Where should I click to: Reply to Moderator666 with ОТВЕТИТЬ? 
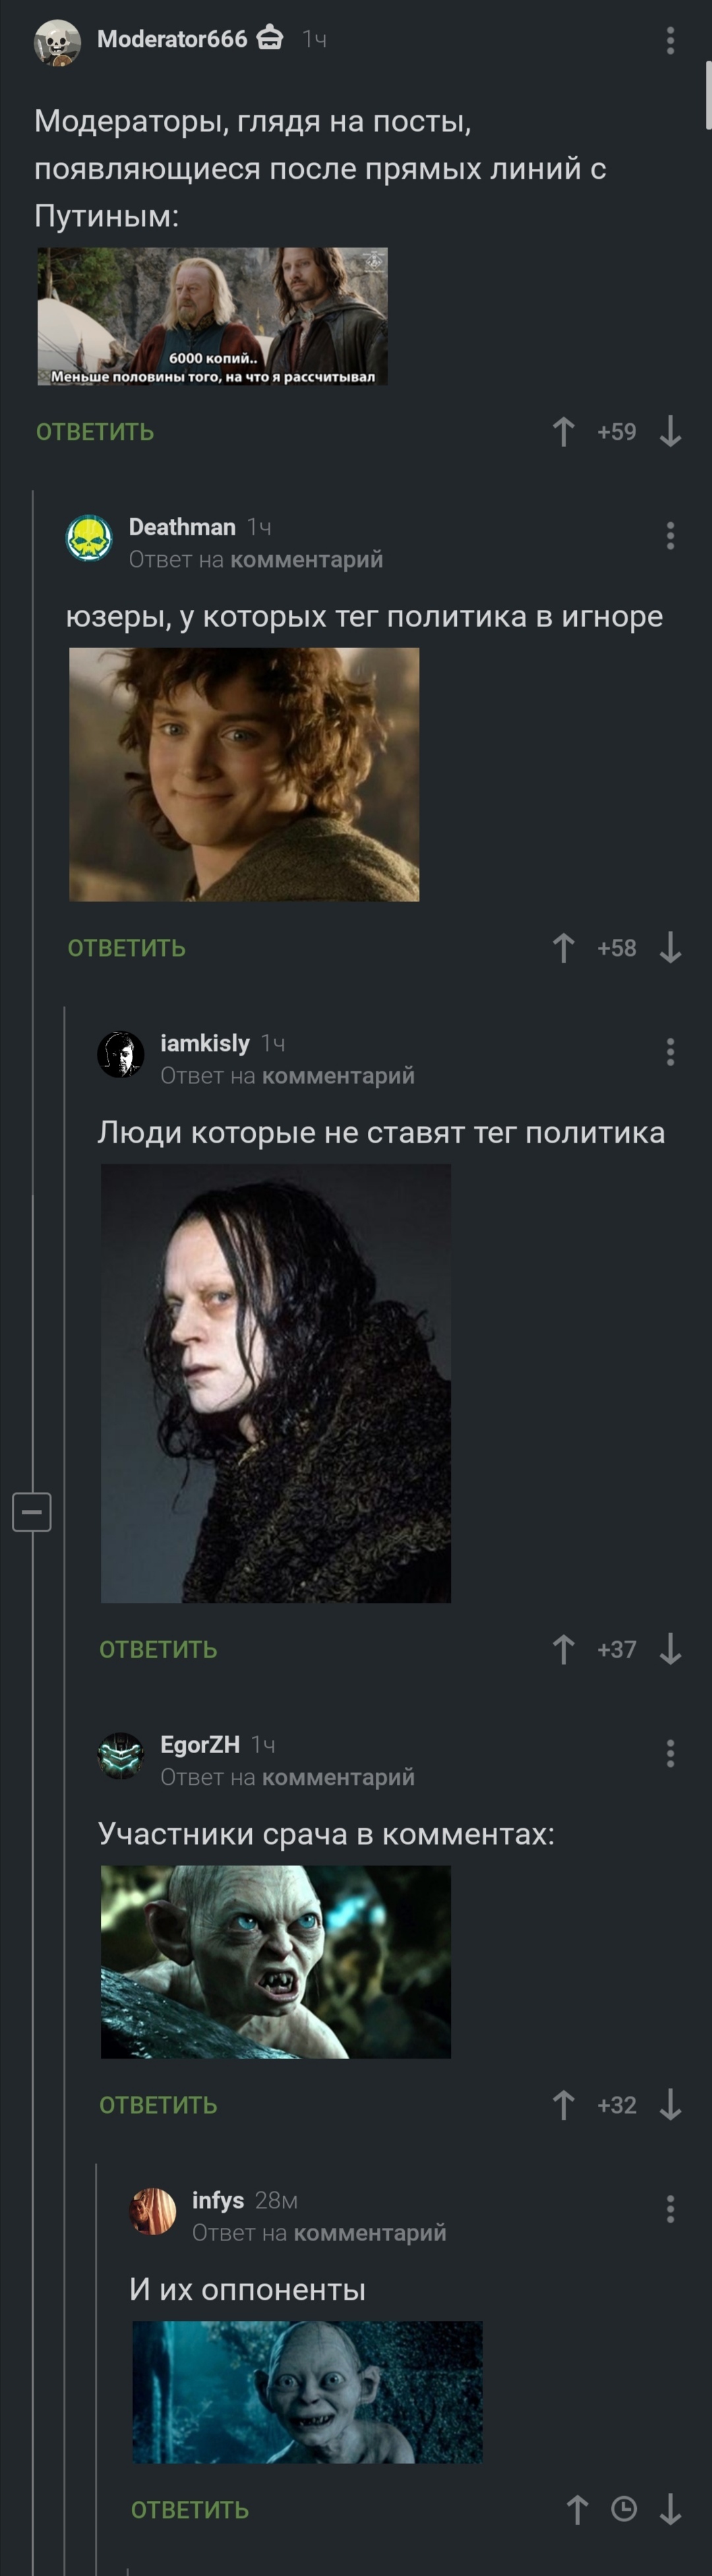95,432
